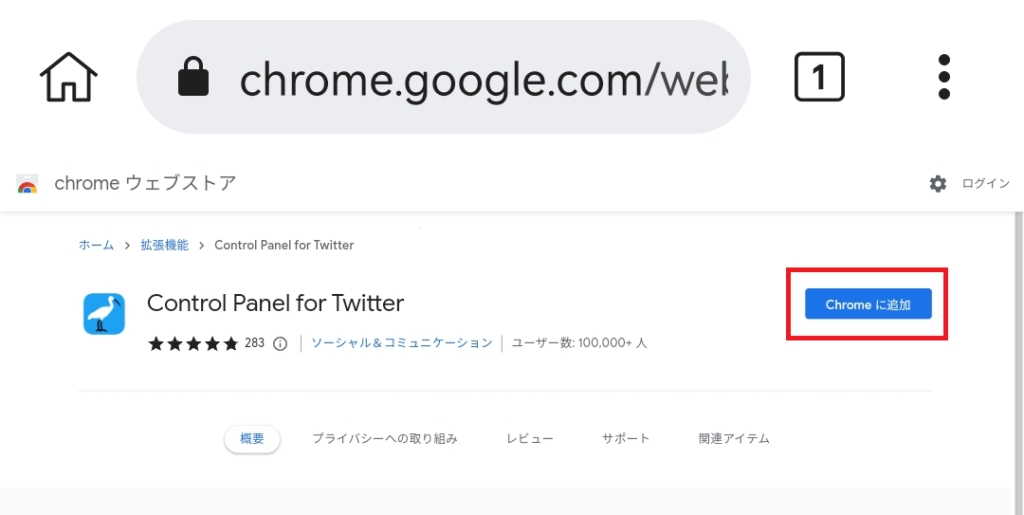This screenshot has width=1024, height=515.
Task: Open the サポート tab
Action: [626, 439]
